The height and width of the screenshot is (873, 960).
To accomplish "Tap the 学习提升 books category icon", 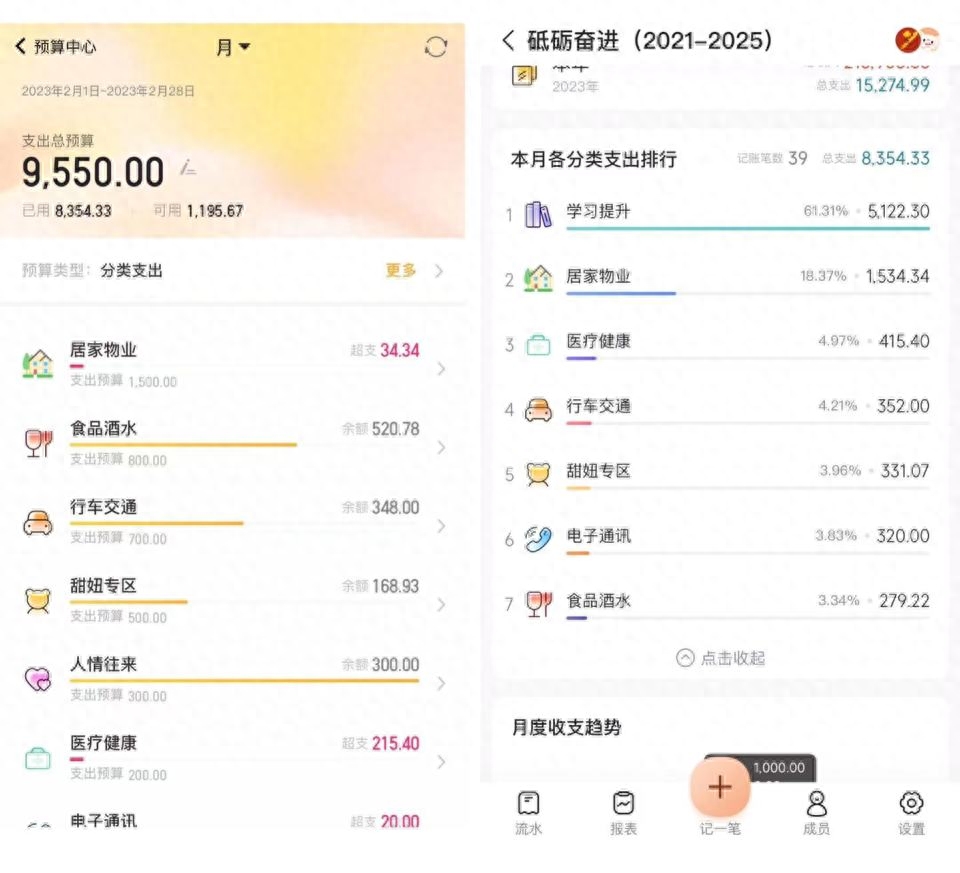I will point(536,211).
